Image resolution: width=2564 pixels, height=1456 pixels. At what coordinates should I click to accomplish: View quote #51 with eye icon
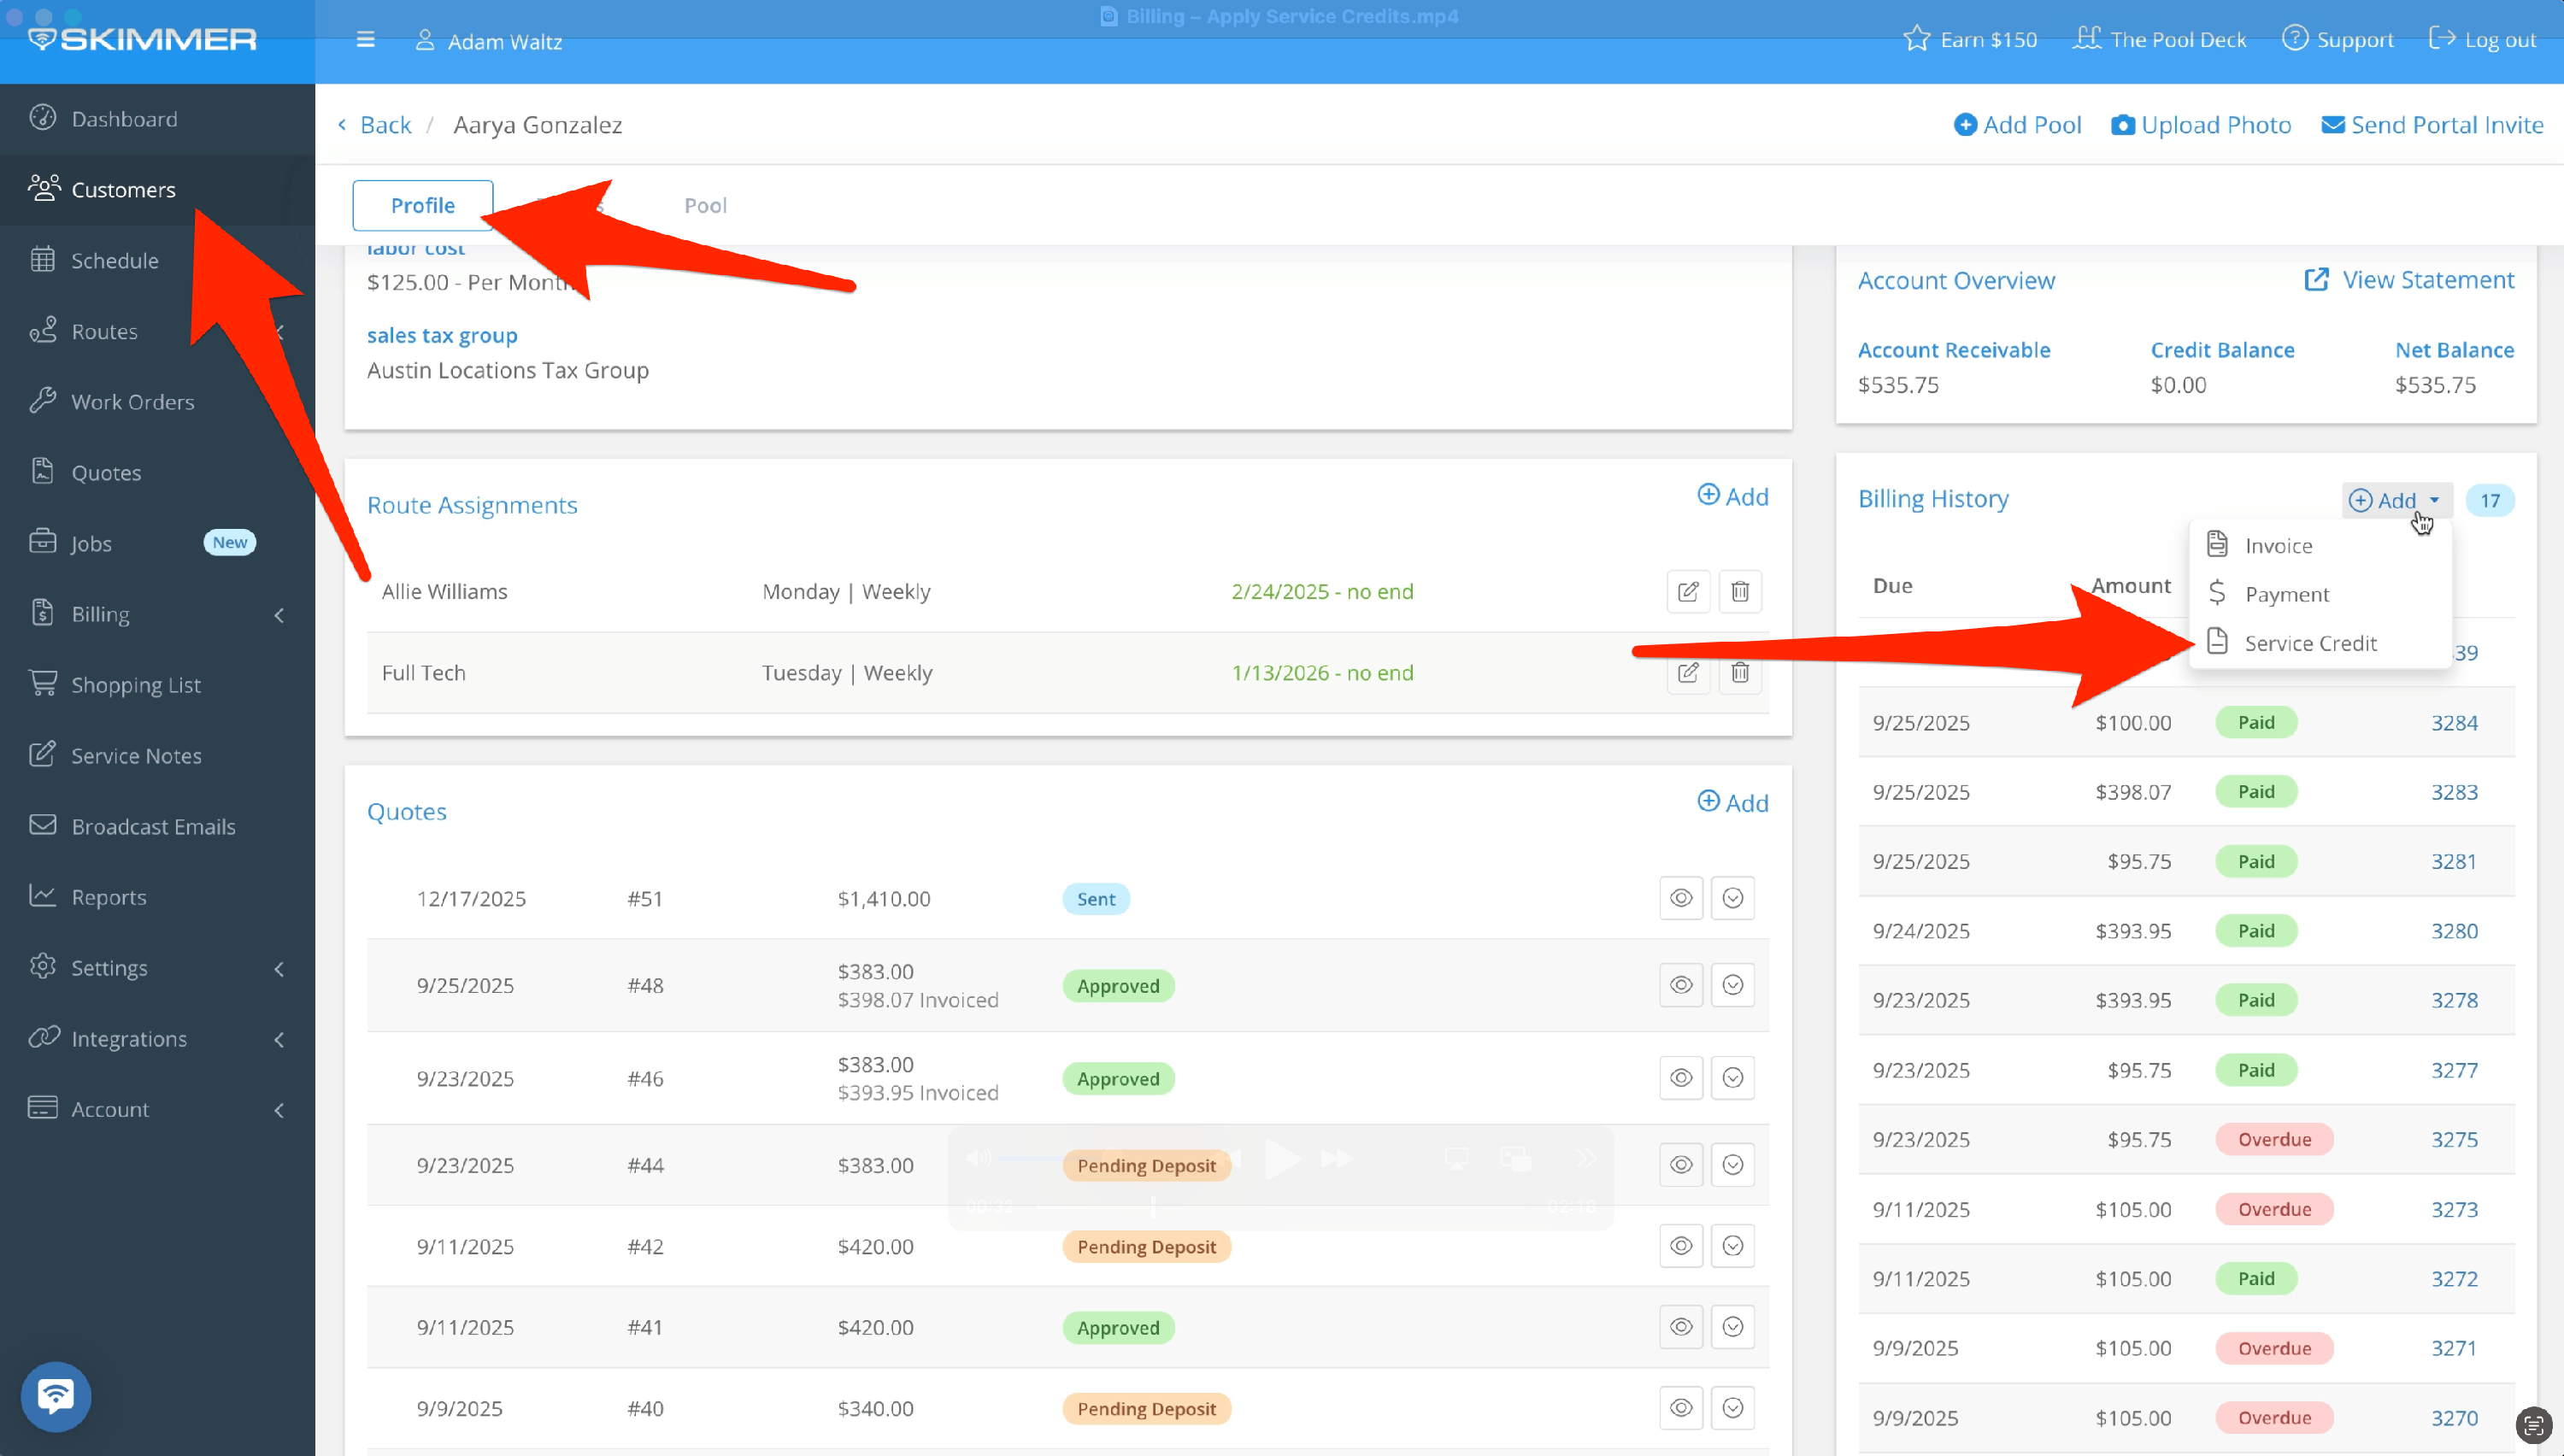1681,898
